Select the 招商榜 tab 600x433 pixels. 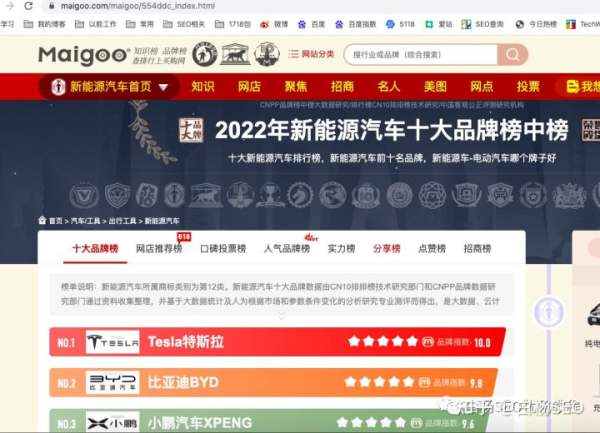pos(477,249)
